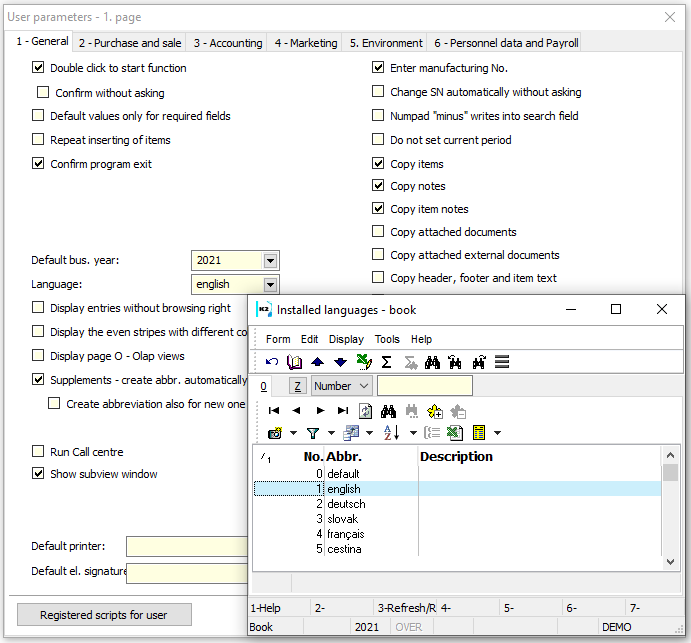
Task: Uncheck Double click to start function
Action: [38, 67]
